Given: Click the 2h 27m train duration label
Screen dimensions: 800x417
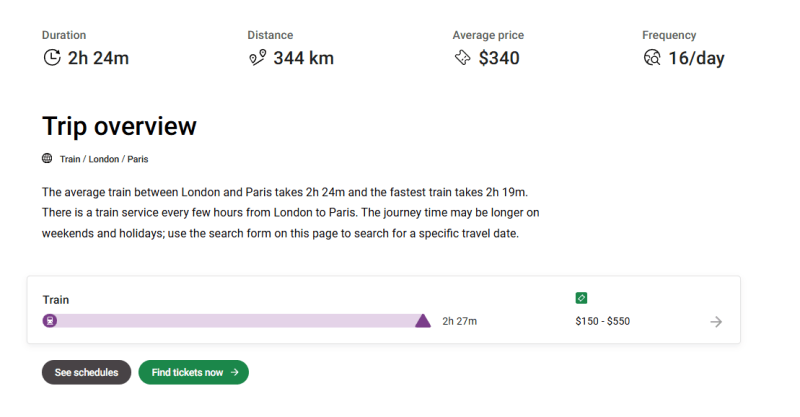Looking at the screenshot, I should [x=460, y=321].
